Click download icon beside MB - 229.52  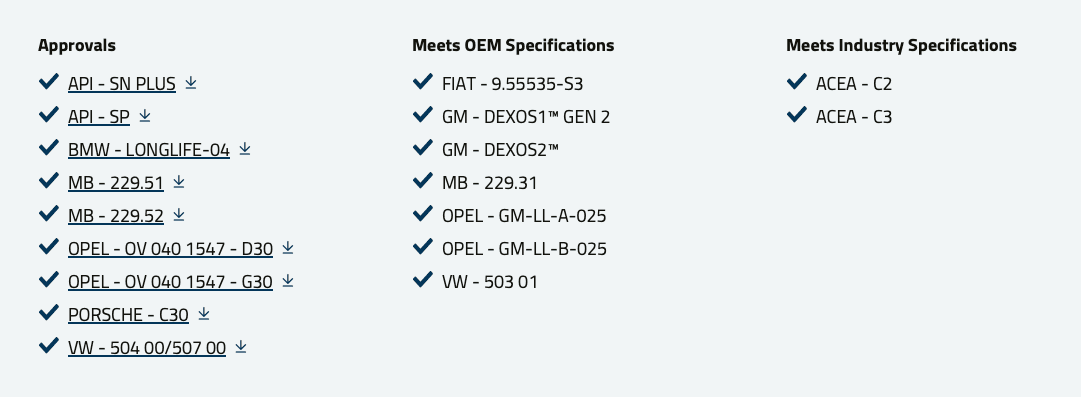pyautogui.click(x=179, y=215)
